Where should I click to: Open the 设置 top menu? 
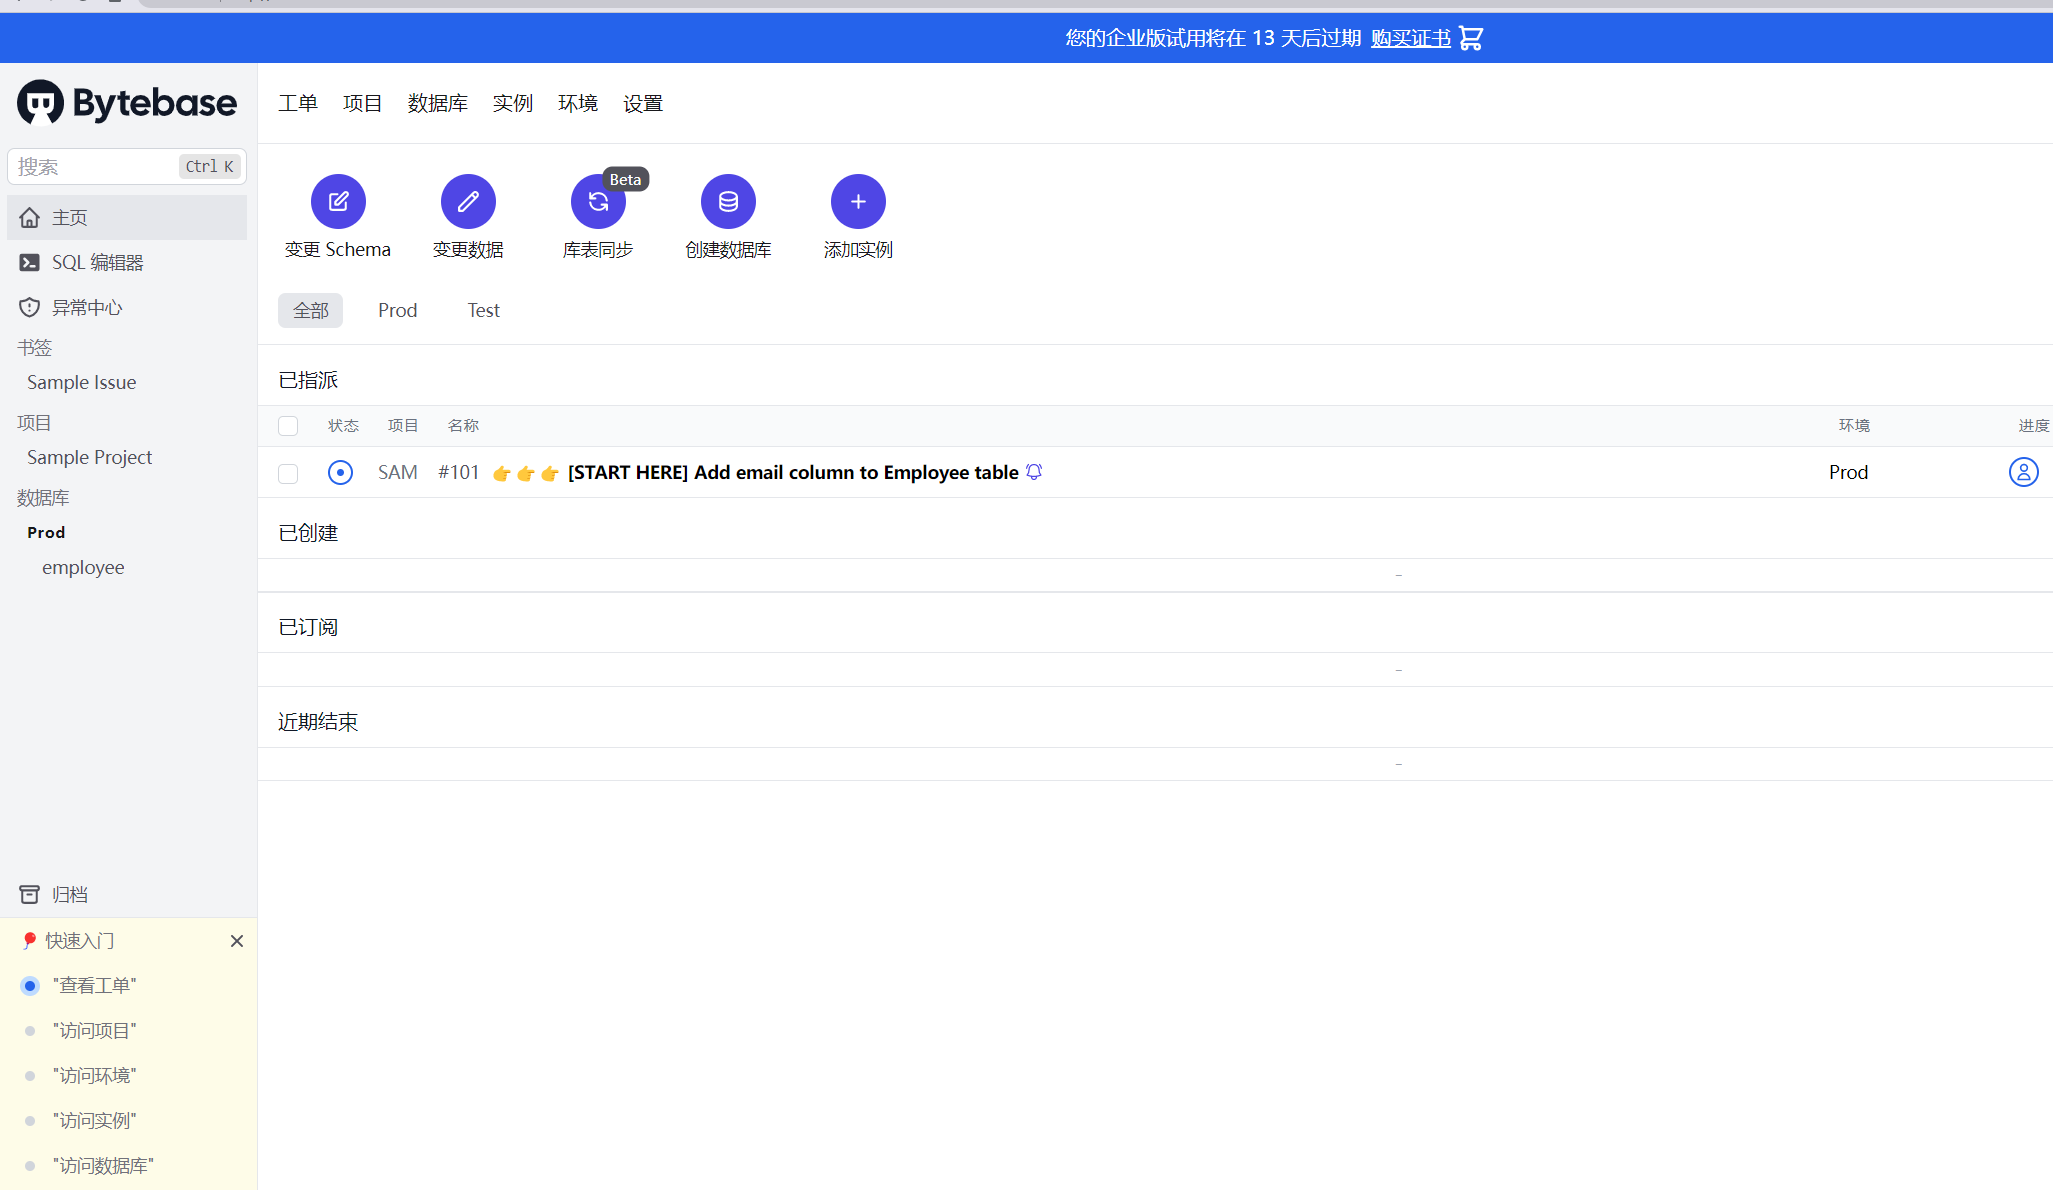coord(642,103)
